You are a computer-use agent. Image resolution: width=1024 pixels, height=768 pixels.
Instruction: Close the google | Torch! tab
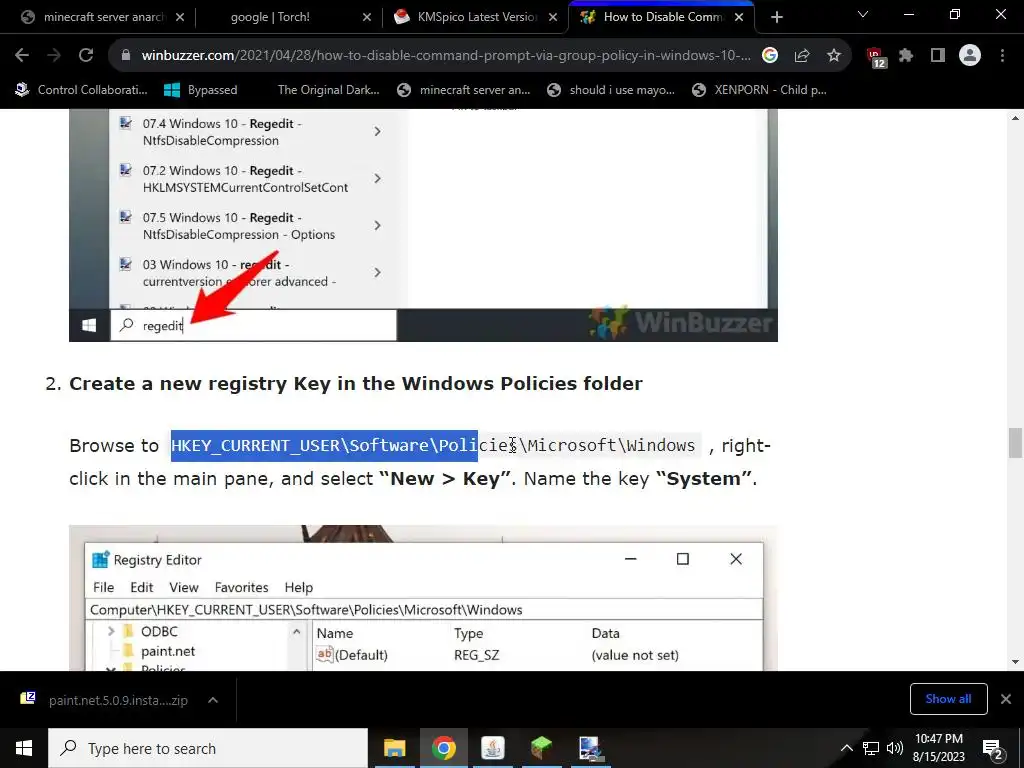(x=367, y=18)
